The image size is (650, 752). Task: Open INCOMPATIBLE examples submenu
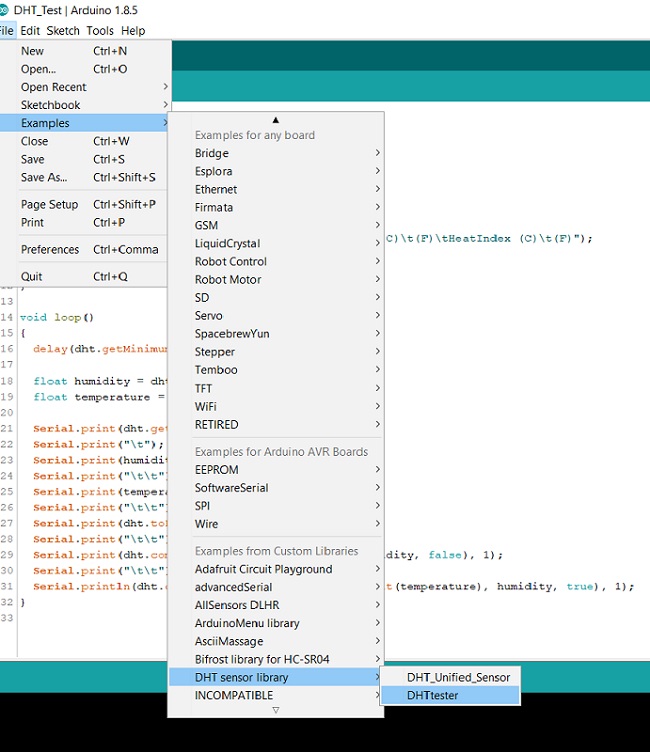point(276,695)
